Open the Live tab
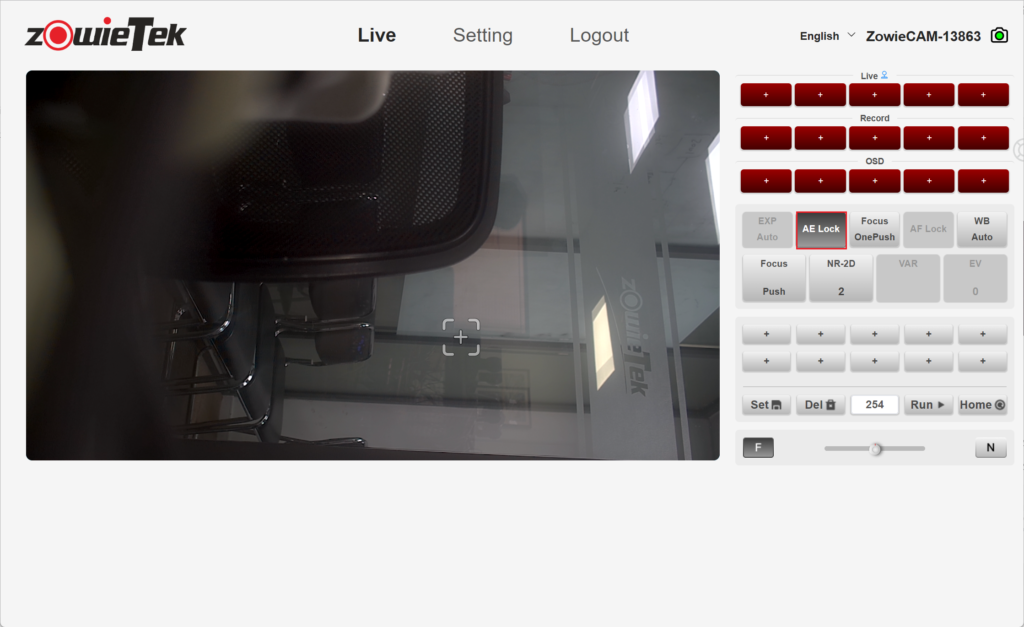This screenshot has width=1024, height=627. (x=377, y=35)
